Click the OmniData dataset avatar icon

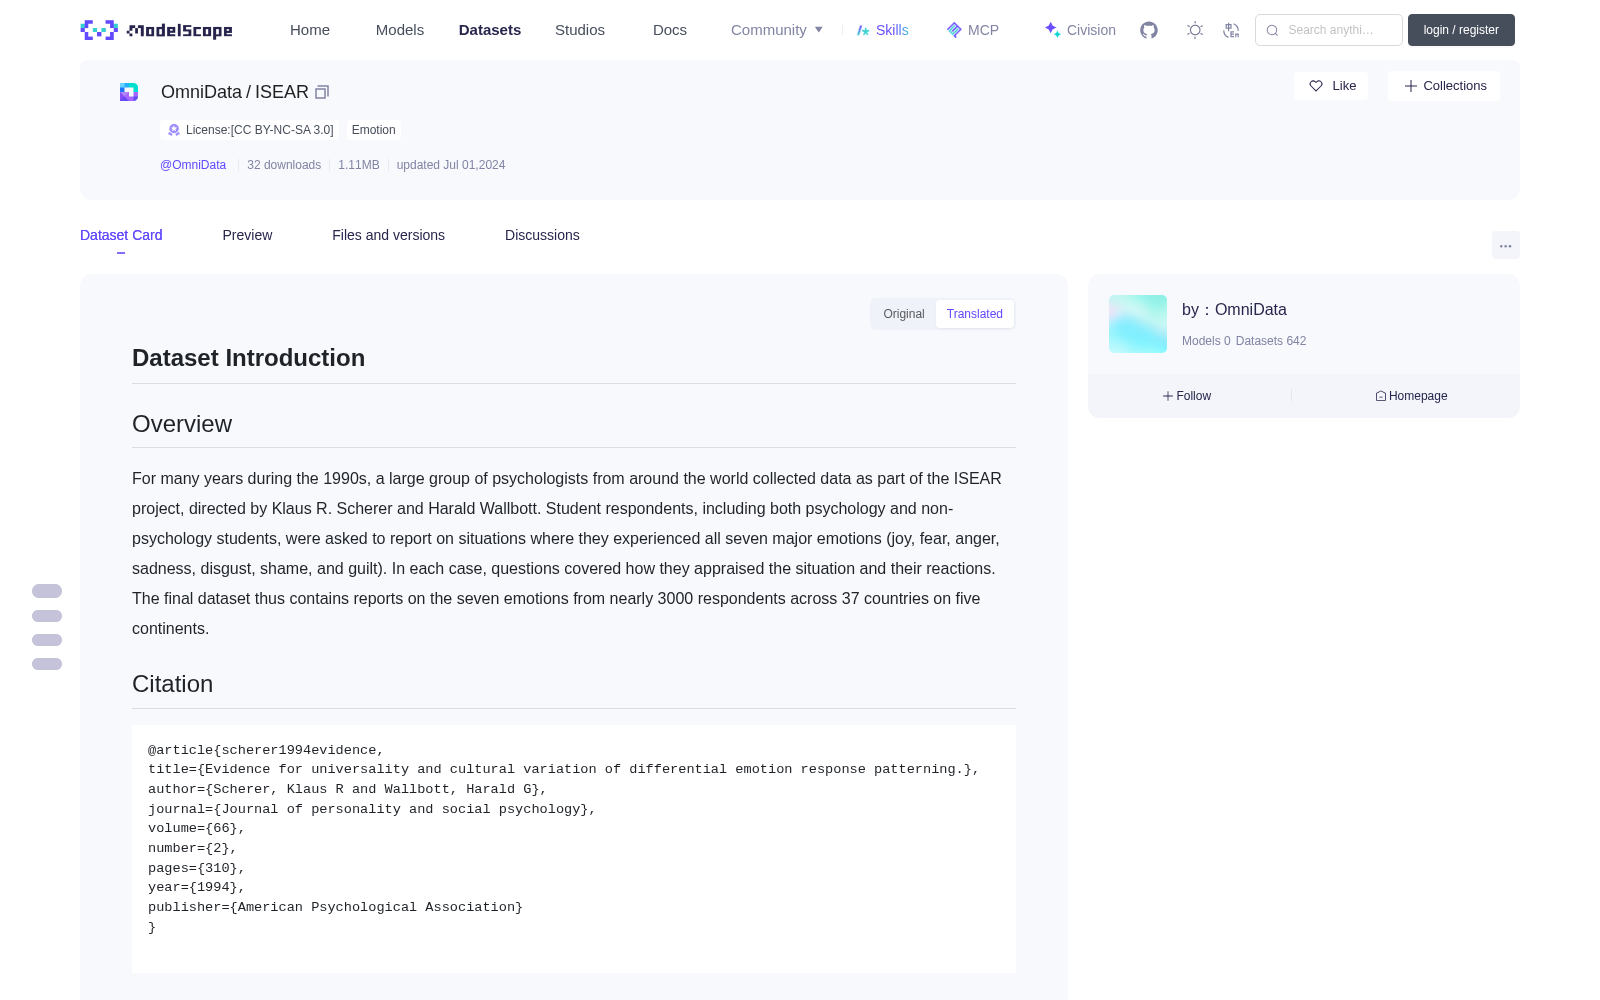pos(129,92)
